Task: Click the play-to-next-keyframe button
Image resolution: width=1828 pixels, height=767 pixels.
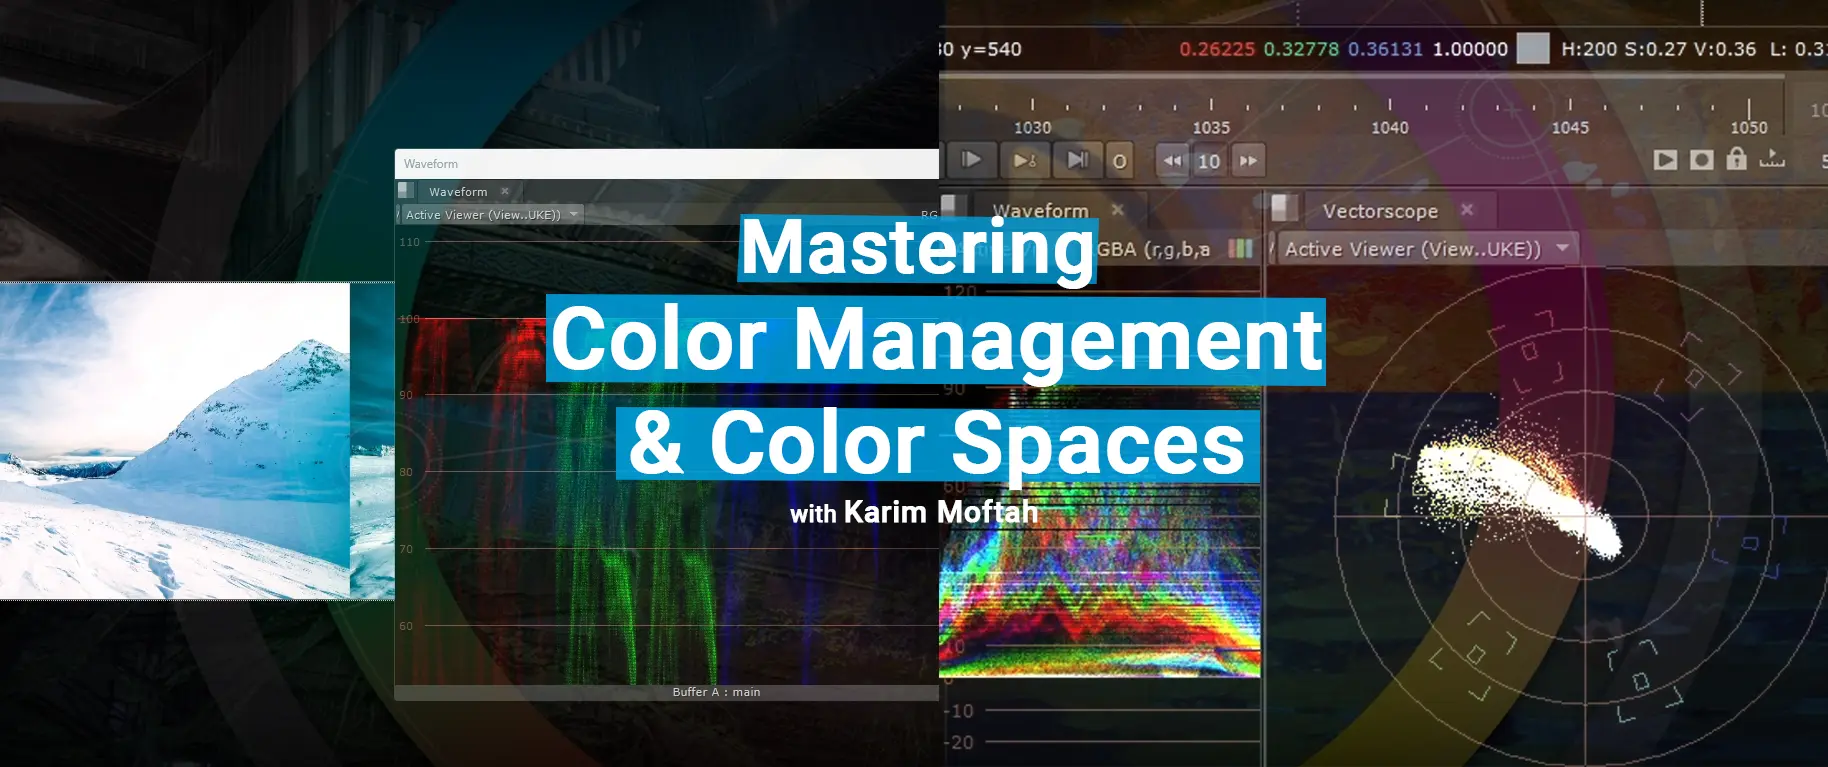Action: pyautogui.click(x=1025, y=160)
